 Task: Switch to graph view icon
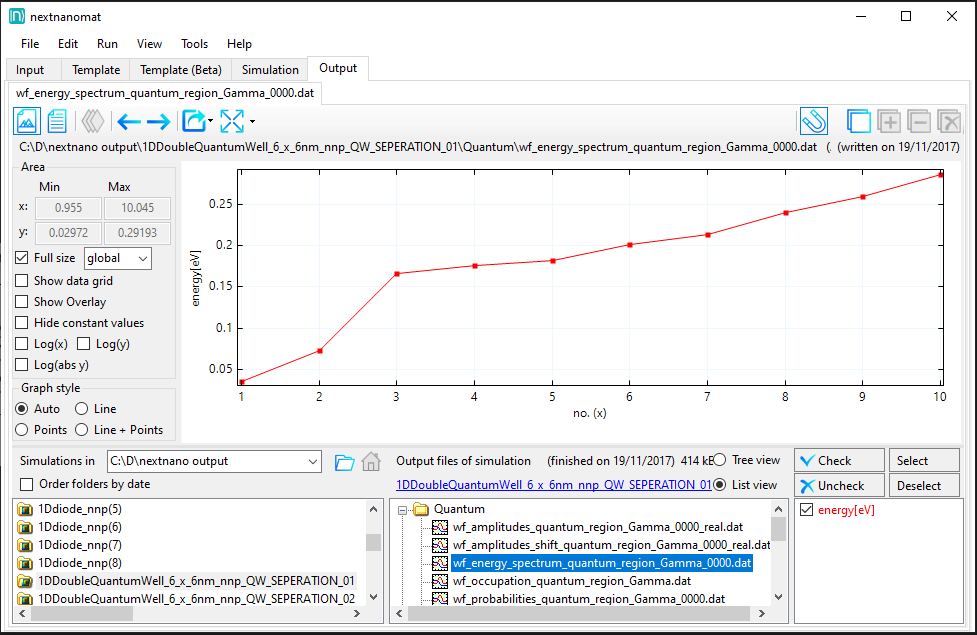[27, 122]
